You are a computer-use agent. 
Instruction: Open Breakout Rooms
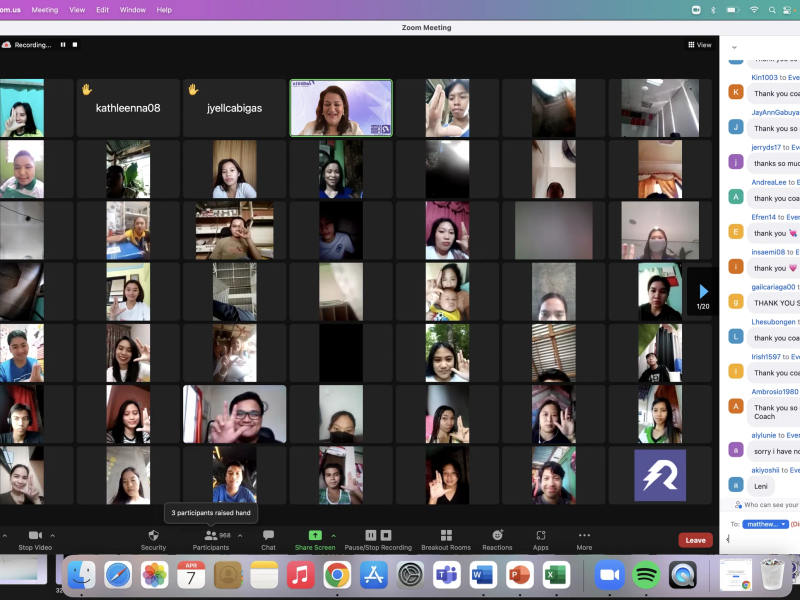tap(446, 540)
